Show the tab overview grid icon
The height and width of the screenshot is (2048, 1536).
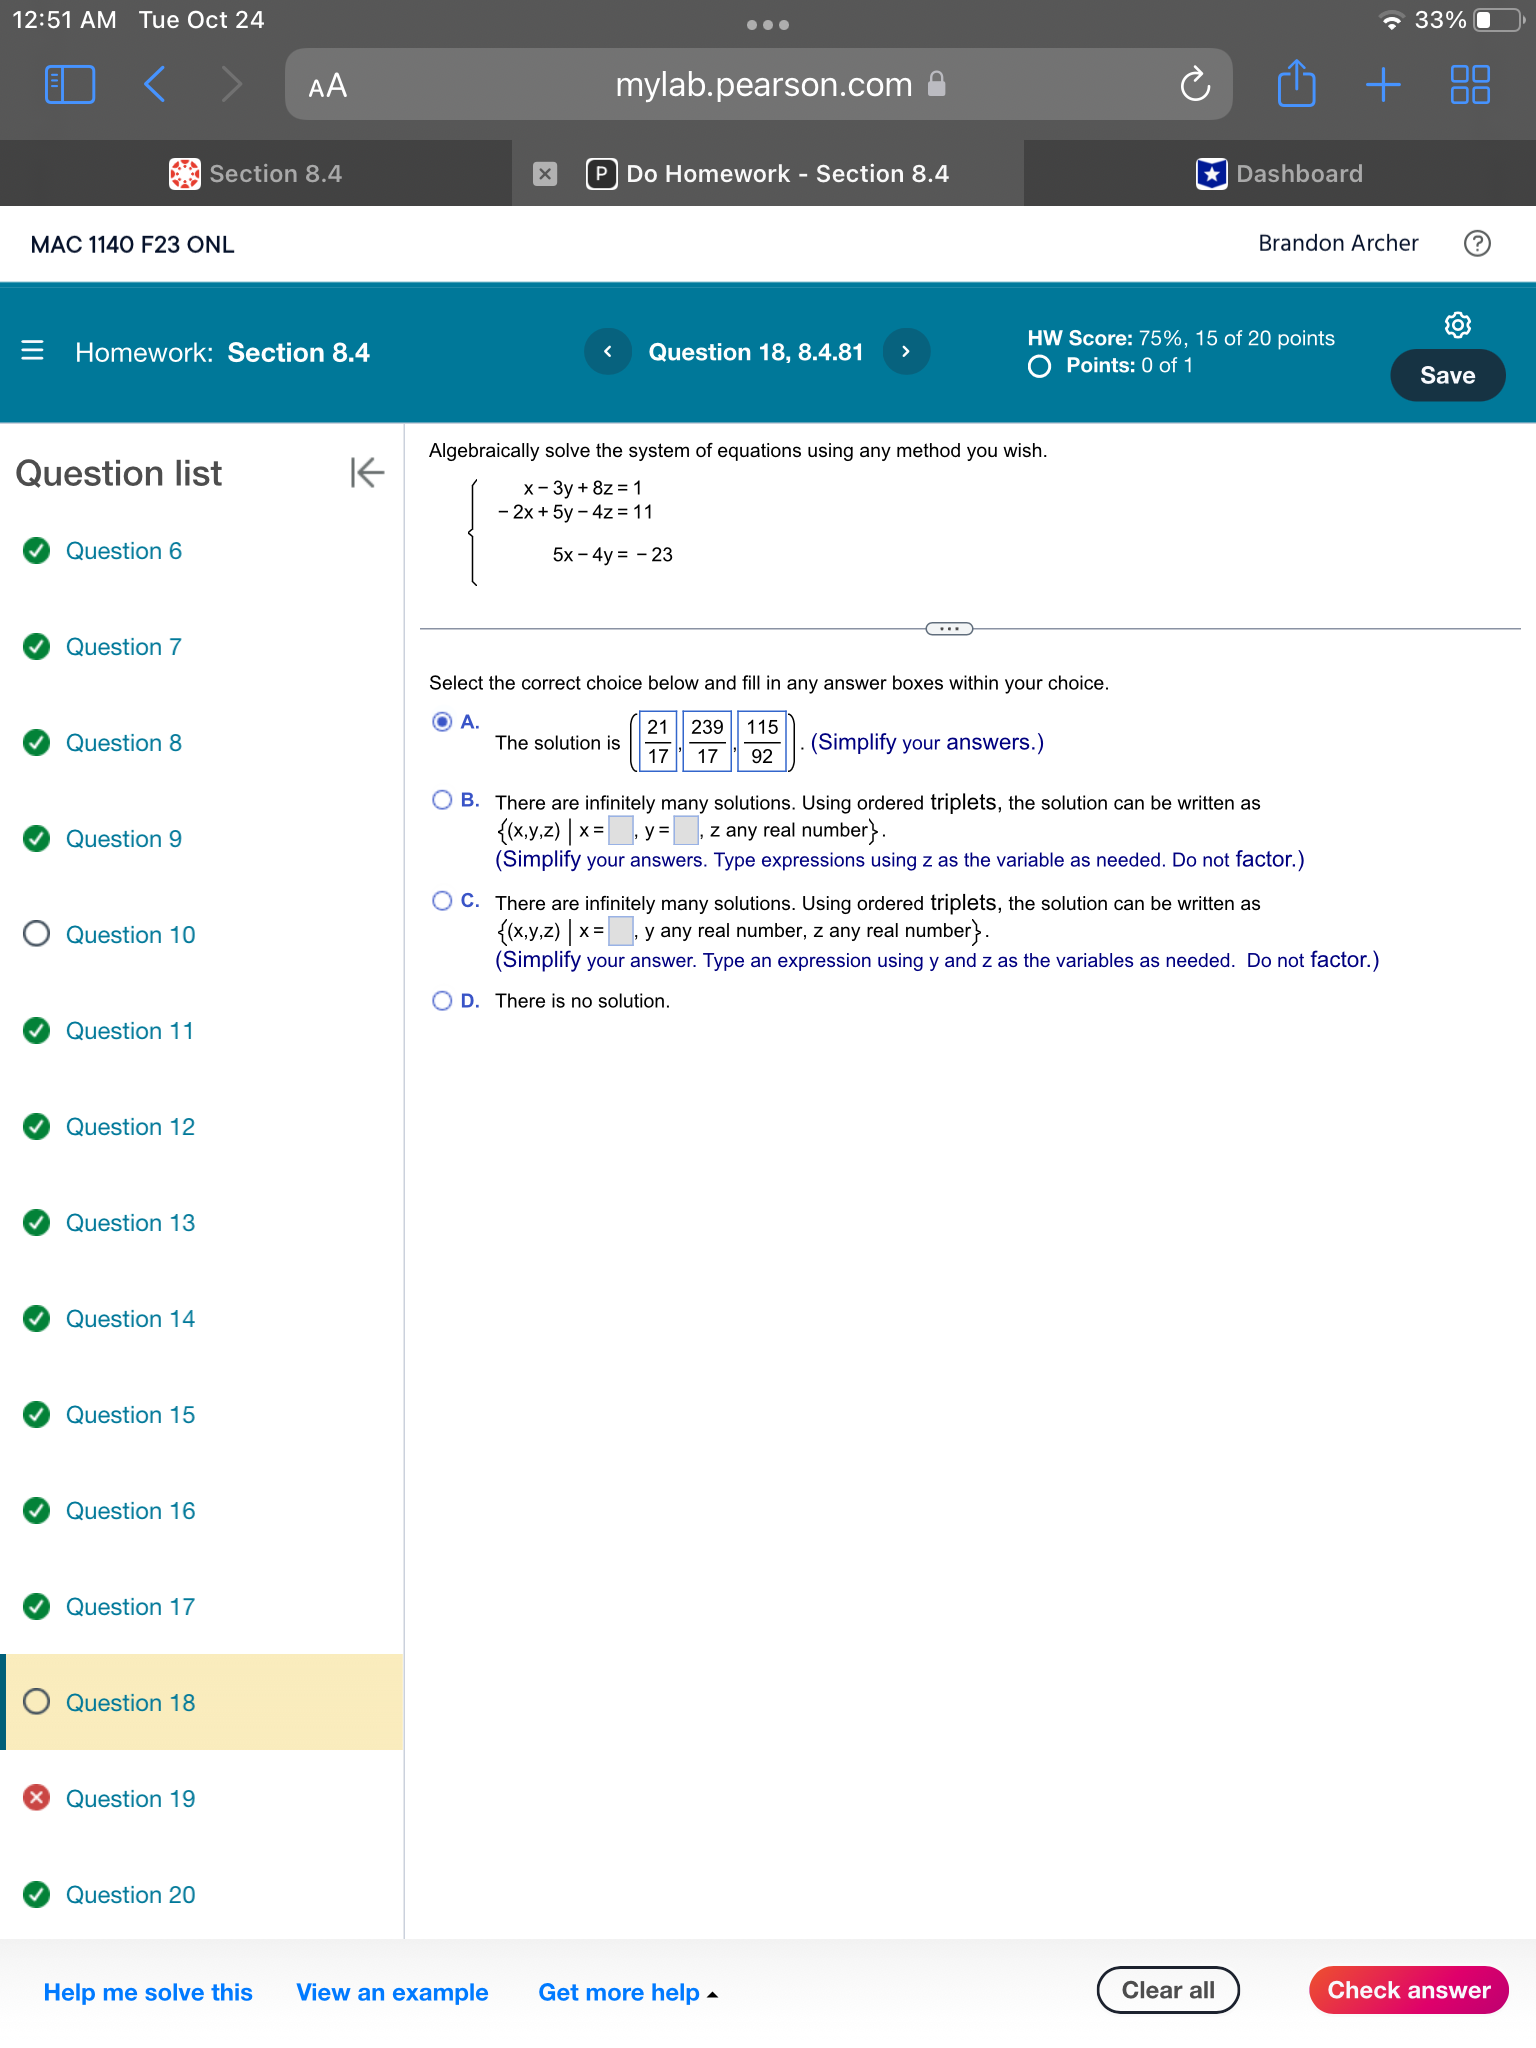pyautogui.click(x=1470, y=84)
